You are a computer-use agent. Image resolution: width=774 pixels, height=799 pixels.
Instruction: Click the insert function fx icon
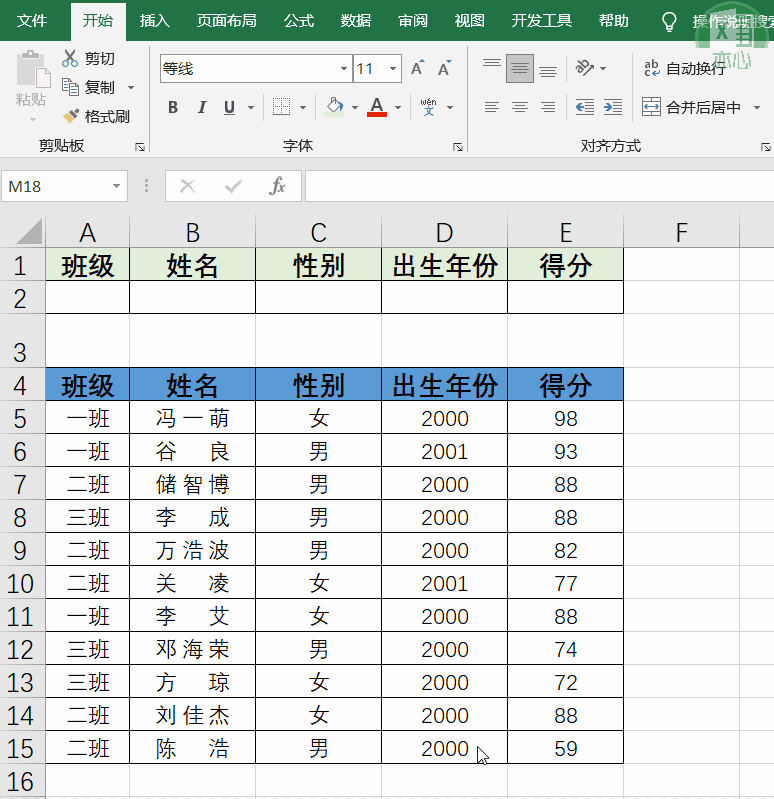coord(277,187)
